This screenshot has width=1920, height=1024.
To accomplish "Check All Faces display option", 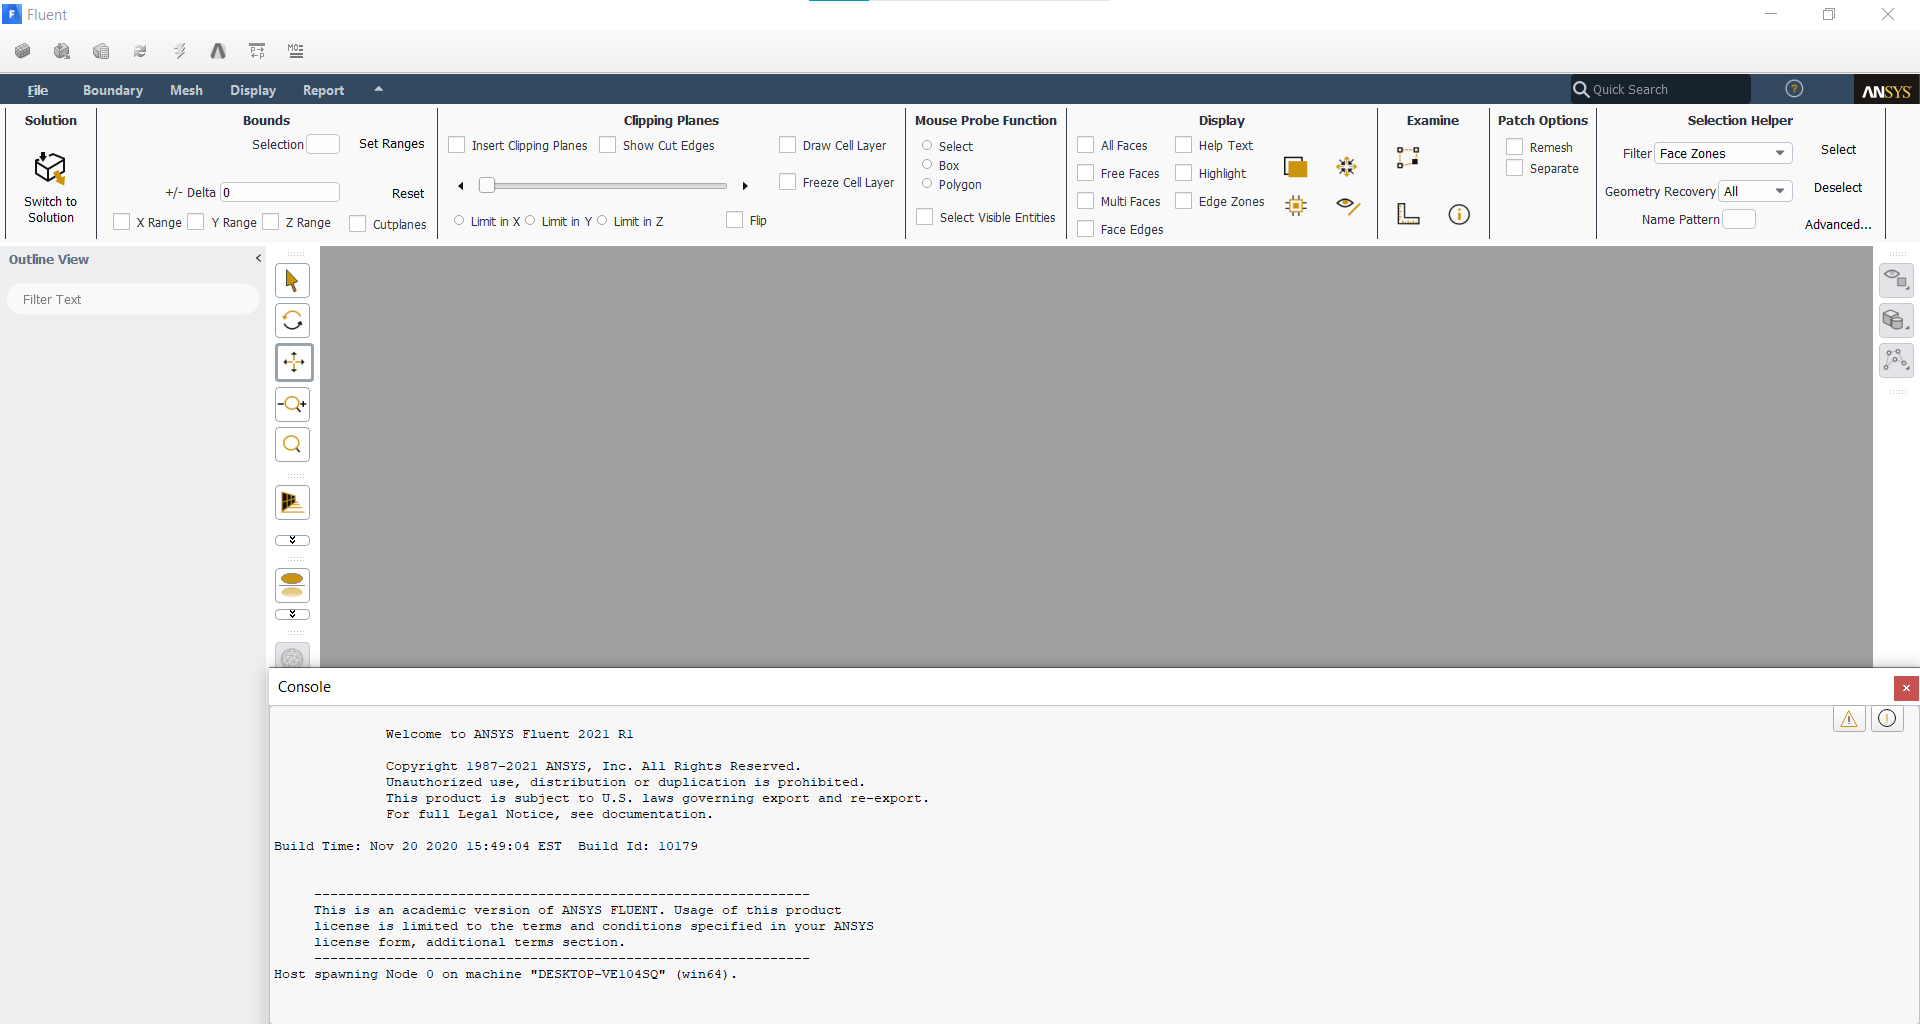I will (1086, 145).
